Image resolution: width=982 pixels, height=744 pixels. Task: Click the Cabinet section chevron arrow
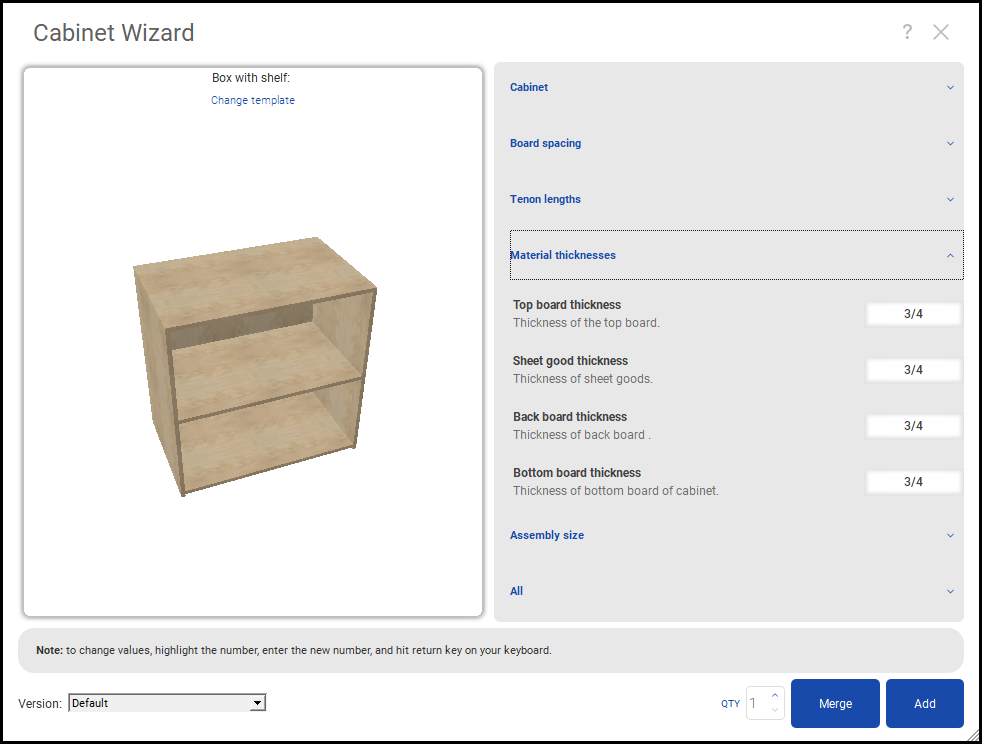click(950, 88)
